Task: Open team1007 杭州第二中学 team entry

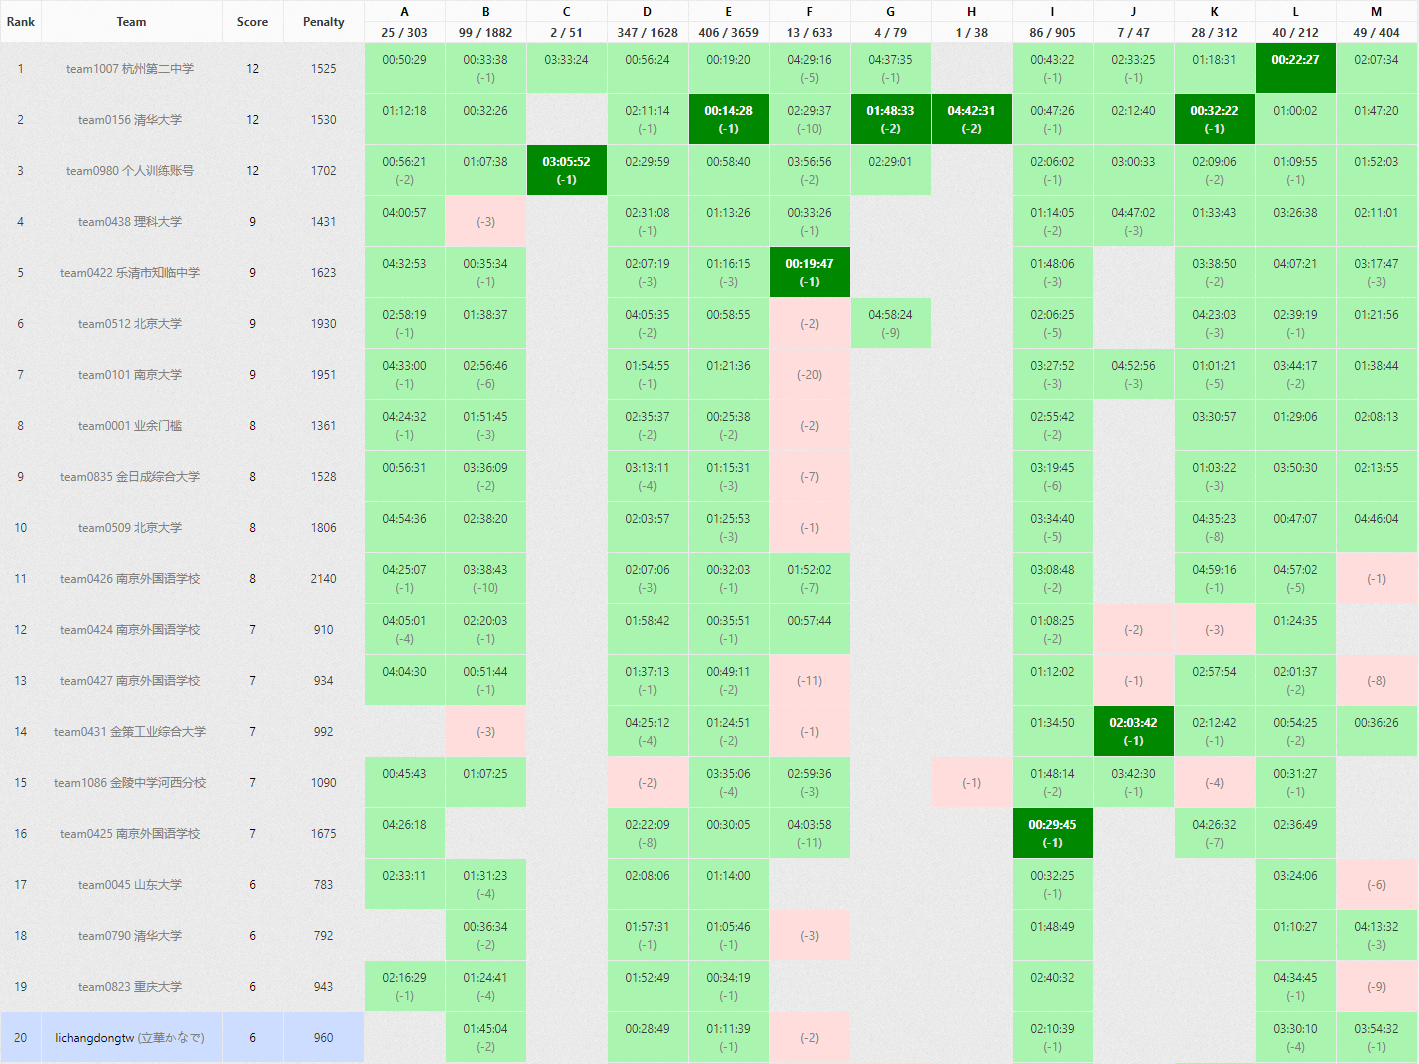Action: point(130,69)
